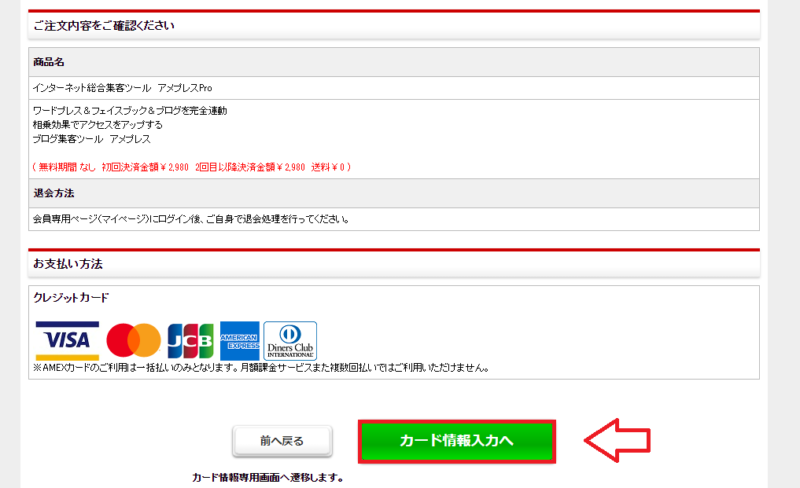
Task: Click the line ワードプレス&フェイスブック&ブログを完全連動
Action: tap(130, 111)
